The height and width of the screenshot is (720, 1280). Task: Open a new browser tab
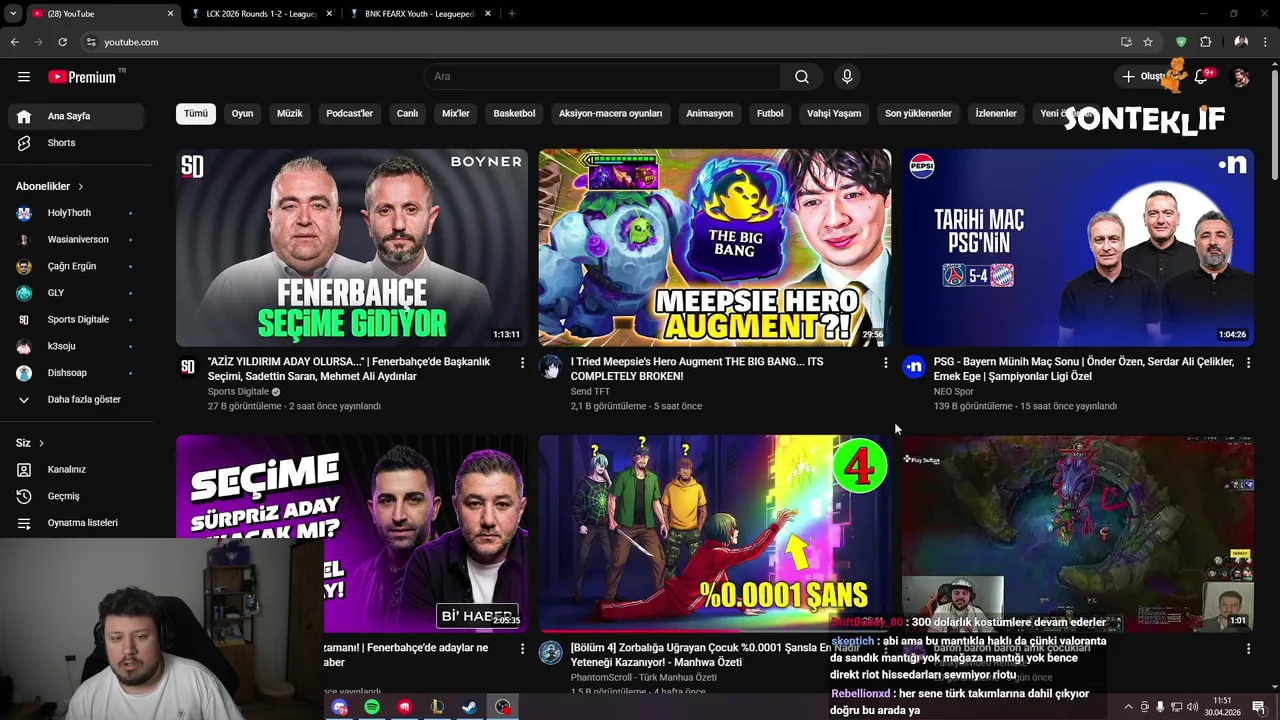click(511, 14)
